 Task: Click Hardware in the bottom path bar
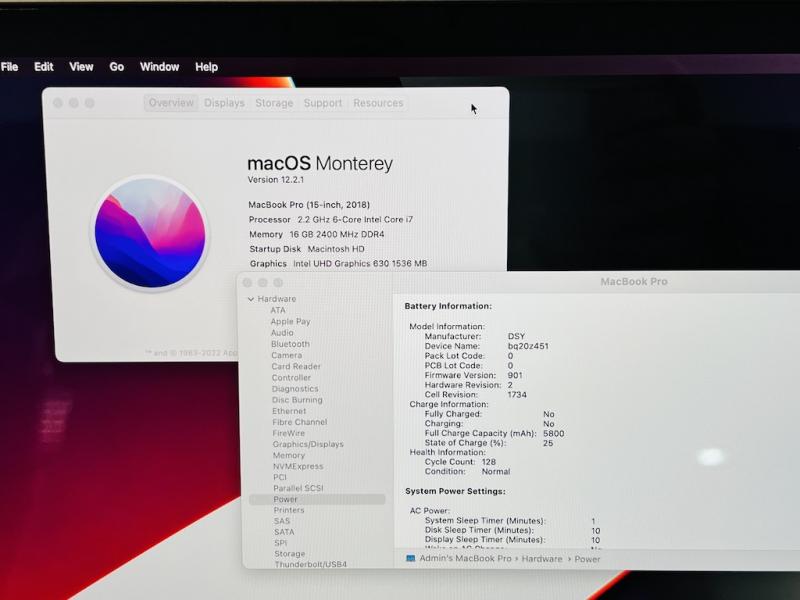[542, 559]
